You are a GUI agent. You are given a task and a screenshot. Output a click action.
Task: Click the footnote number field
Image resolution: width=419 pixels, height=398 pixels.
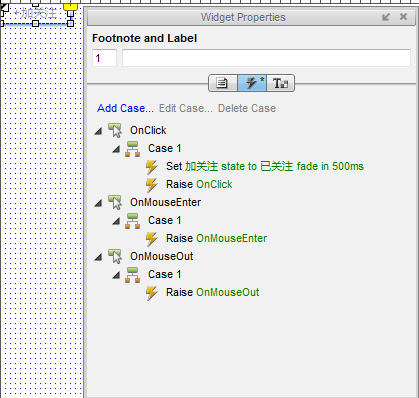[x=104, y=58]
